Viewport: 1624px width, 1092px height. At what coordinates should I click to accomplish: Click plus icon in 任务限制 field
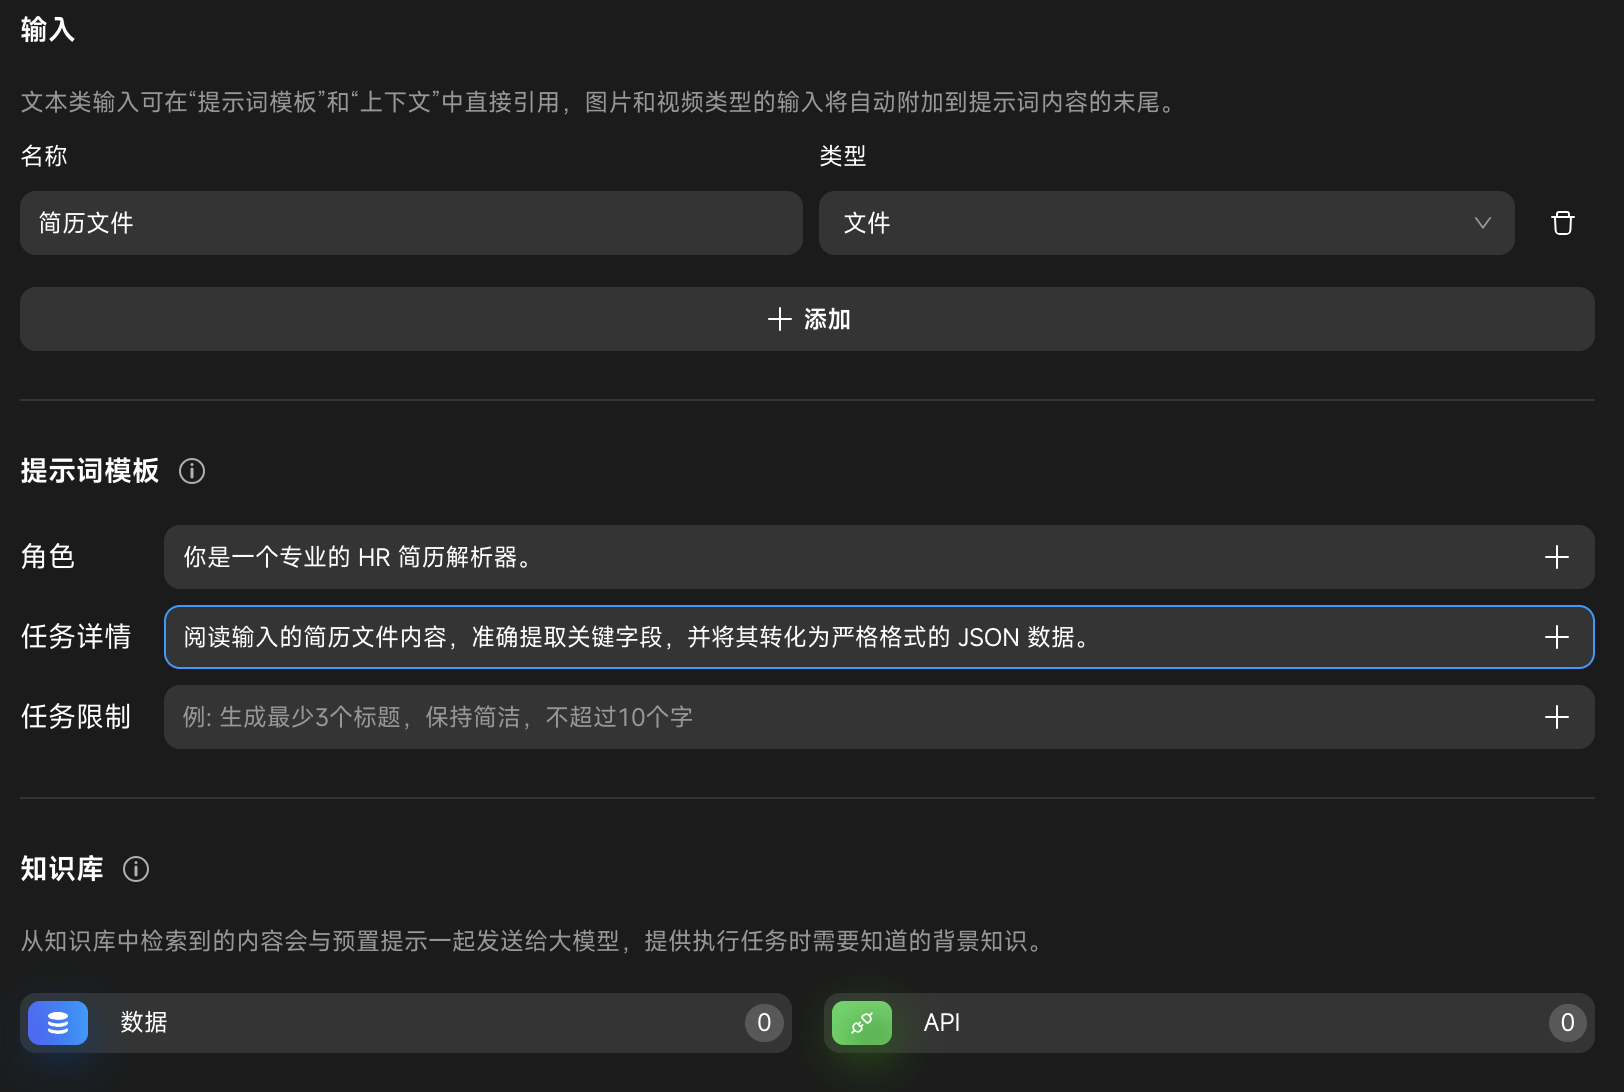1556,717
